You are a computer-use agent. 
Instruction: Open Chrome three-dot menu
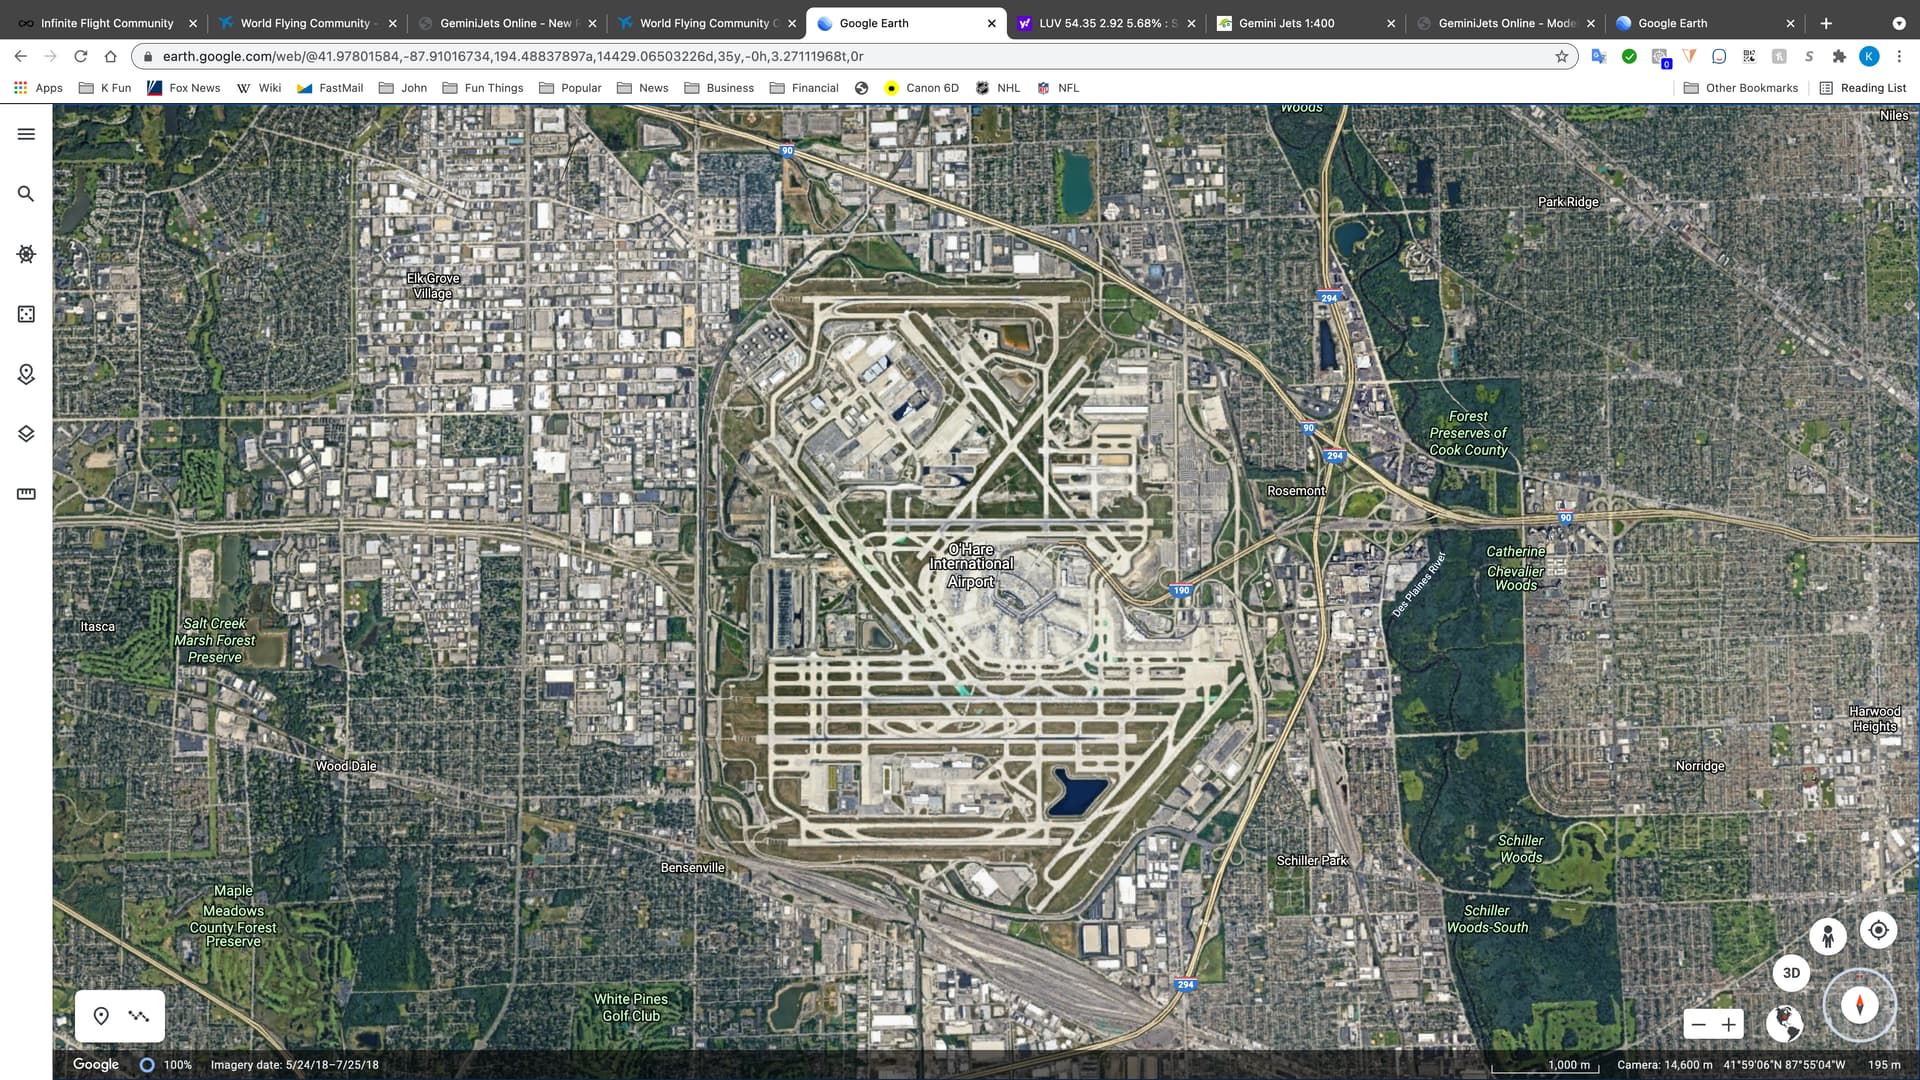1899,56
